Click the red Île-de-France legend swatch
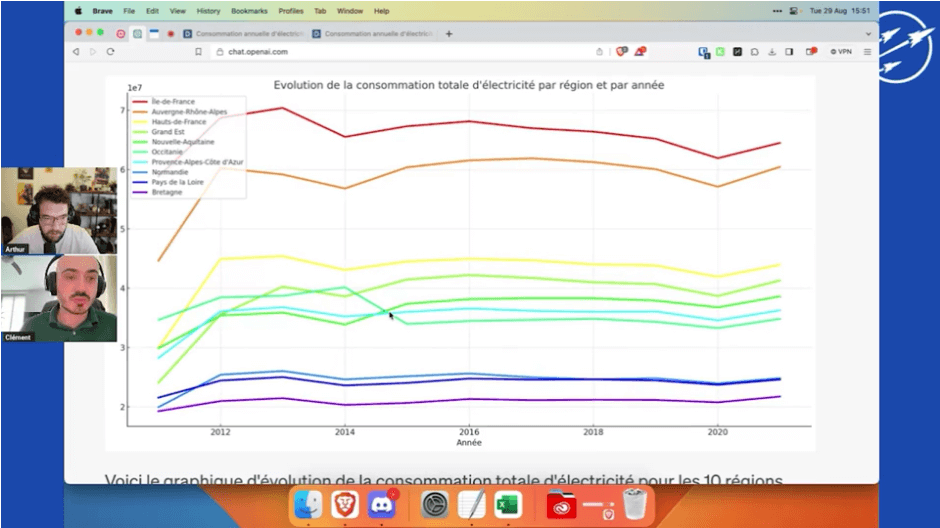This screenshot has width=940, height=528. [140, 102]
